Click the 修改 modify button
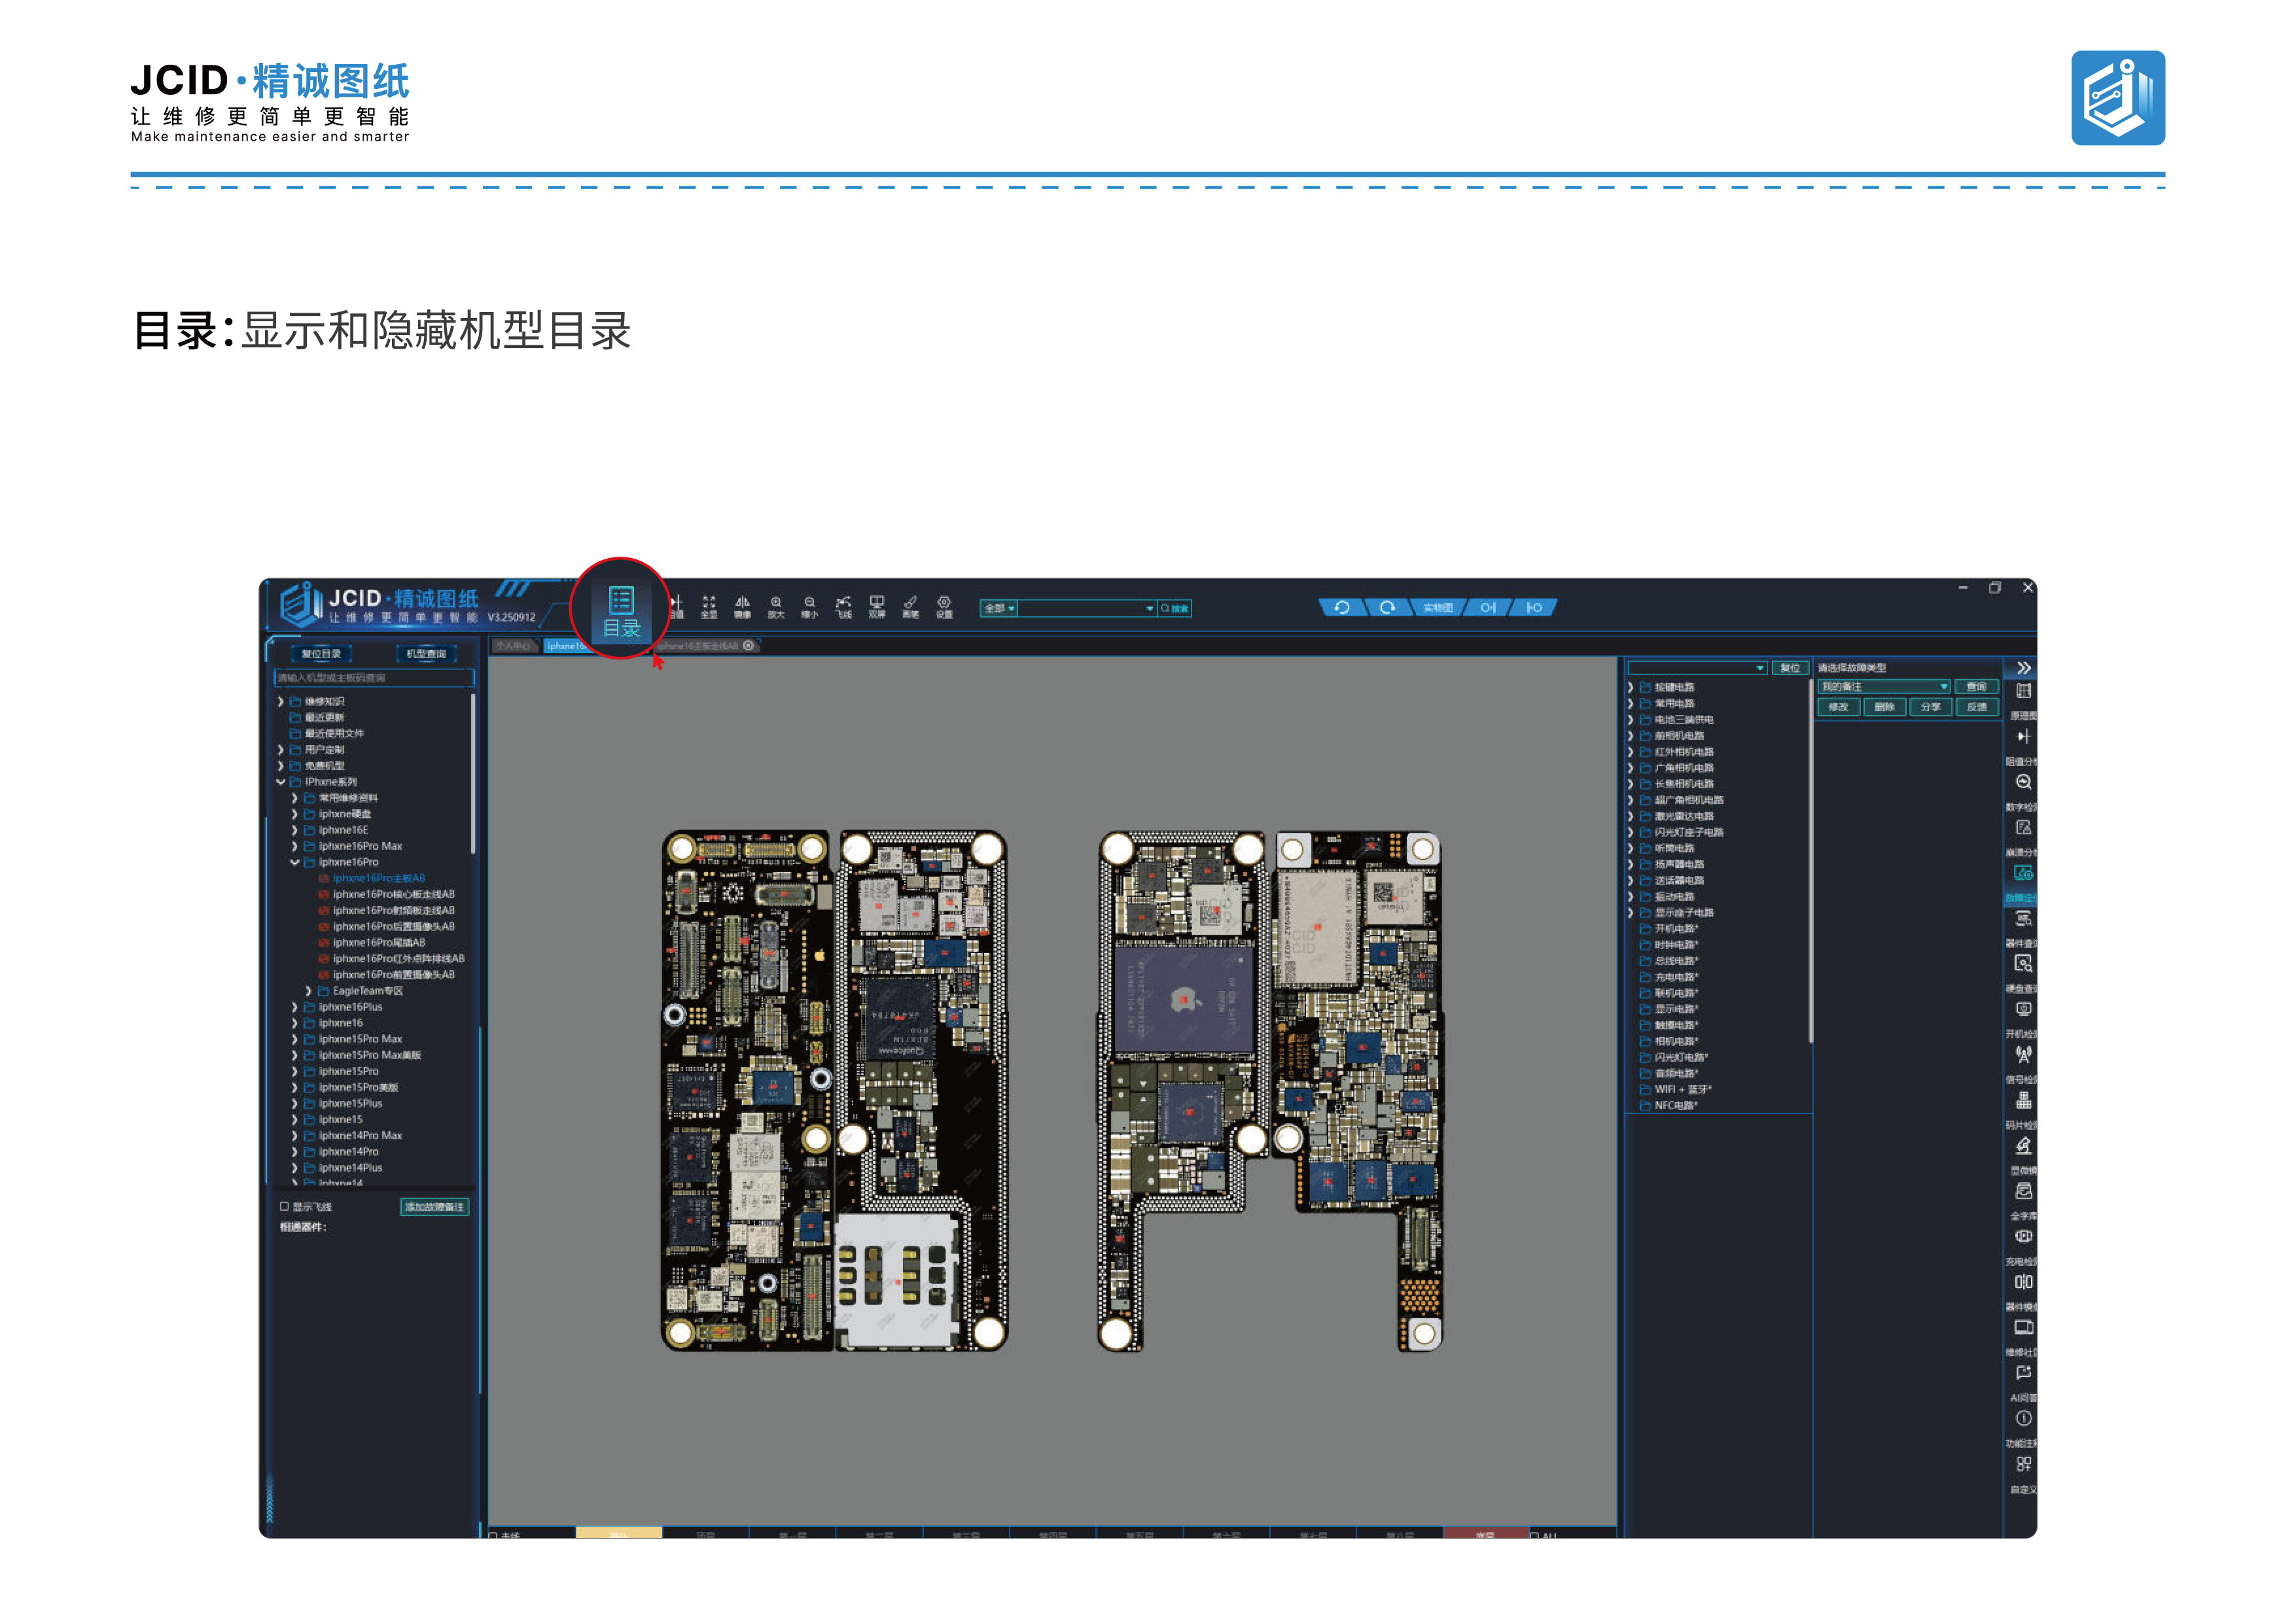The height and width of the screenshot is (1623, 2296). coord(1838,707)
